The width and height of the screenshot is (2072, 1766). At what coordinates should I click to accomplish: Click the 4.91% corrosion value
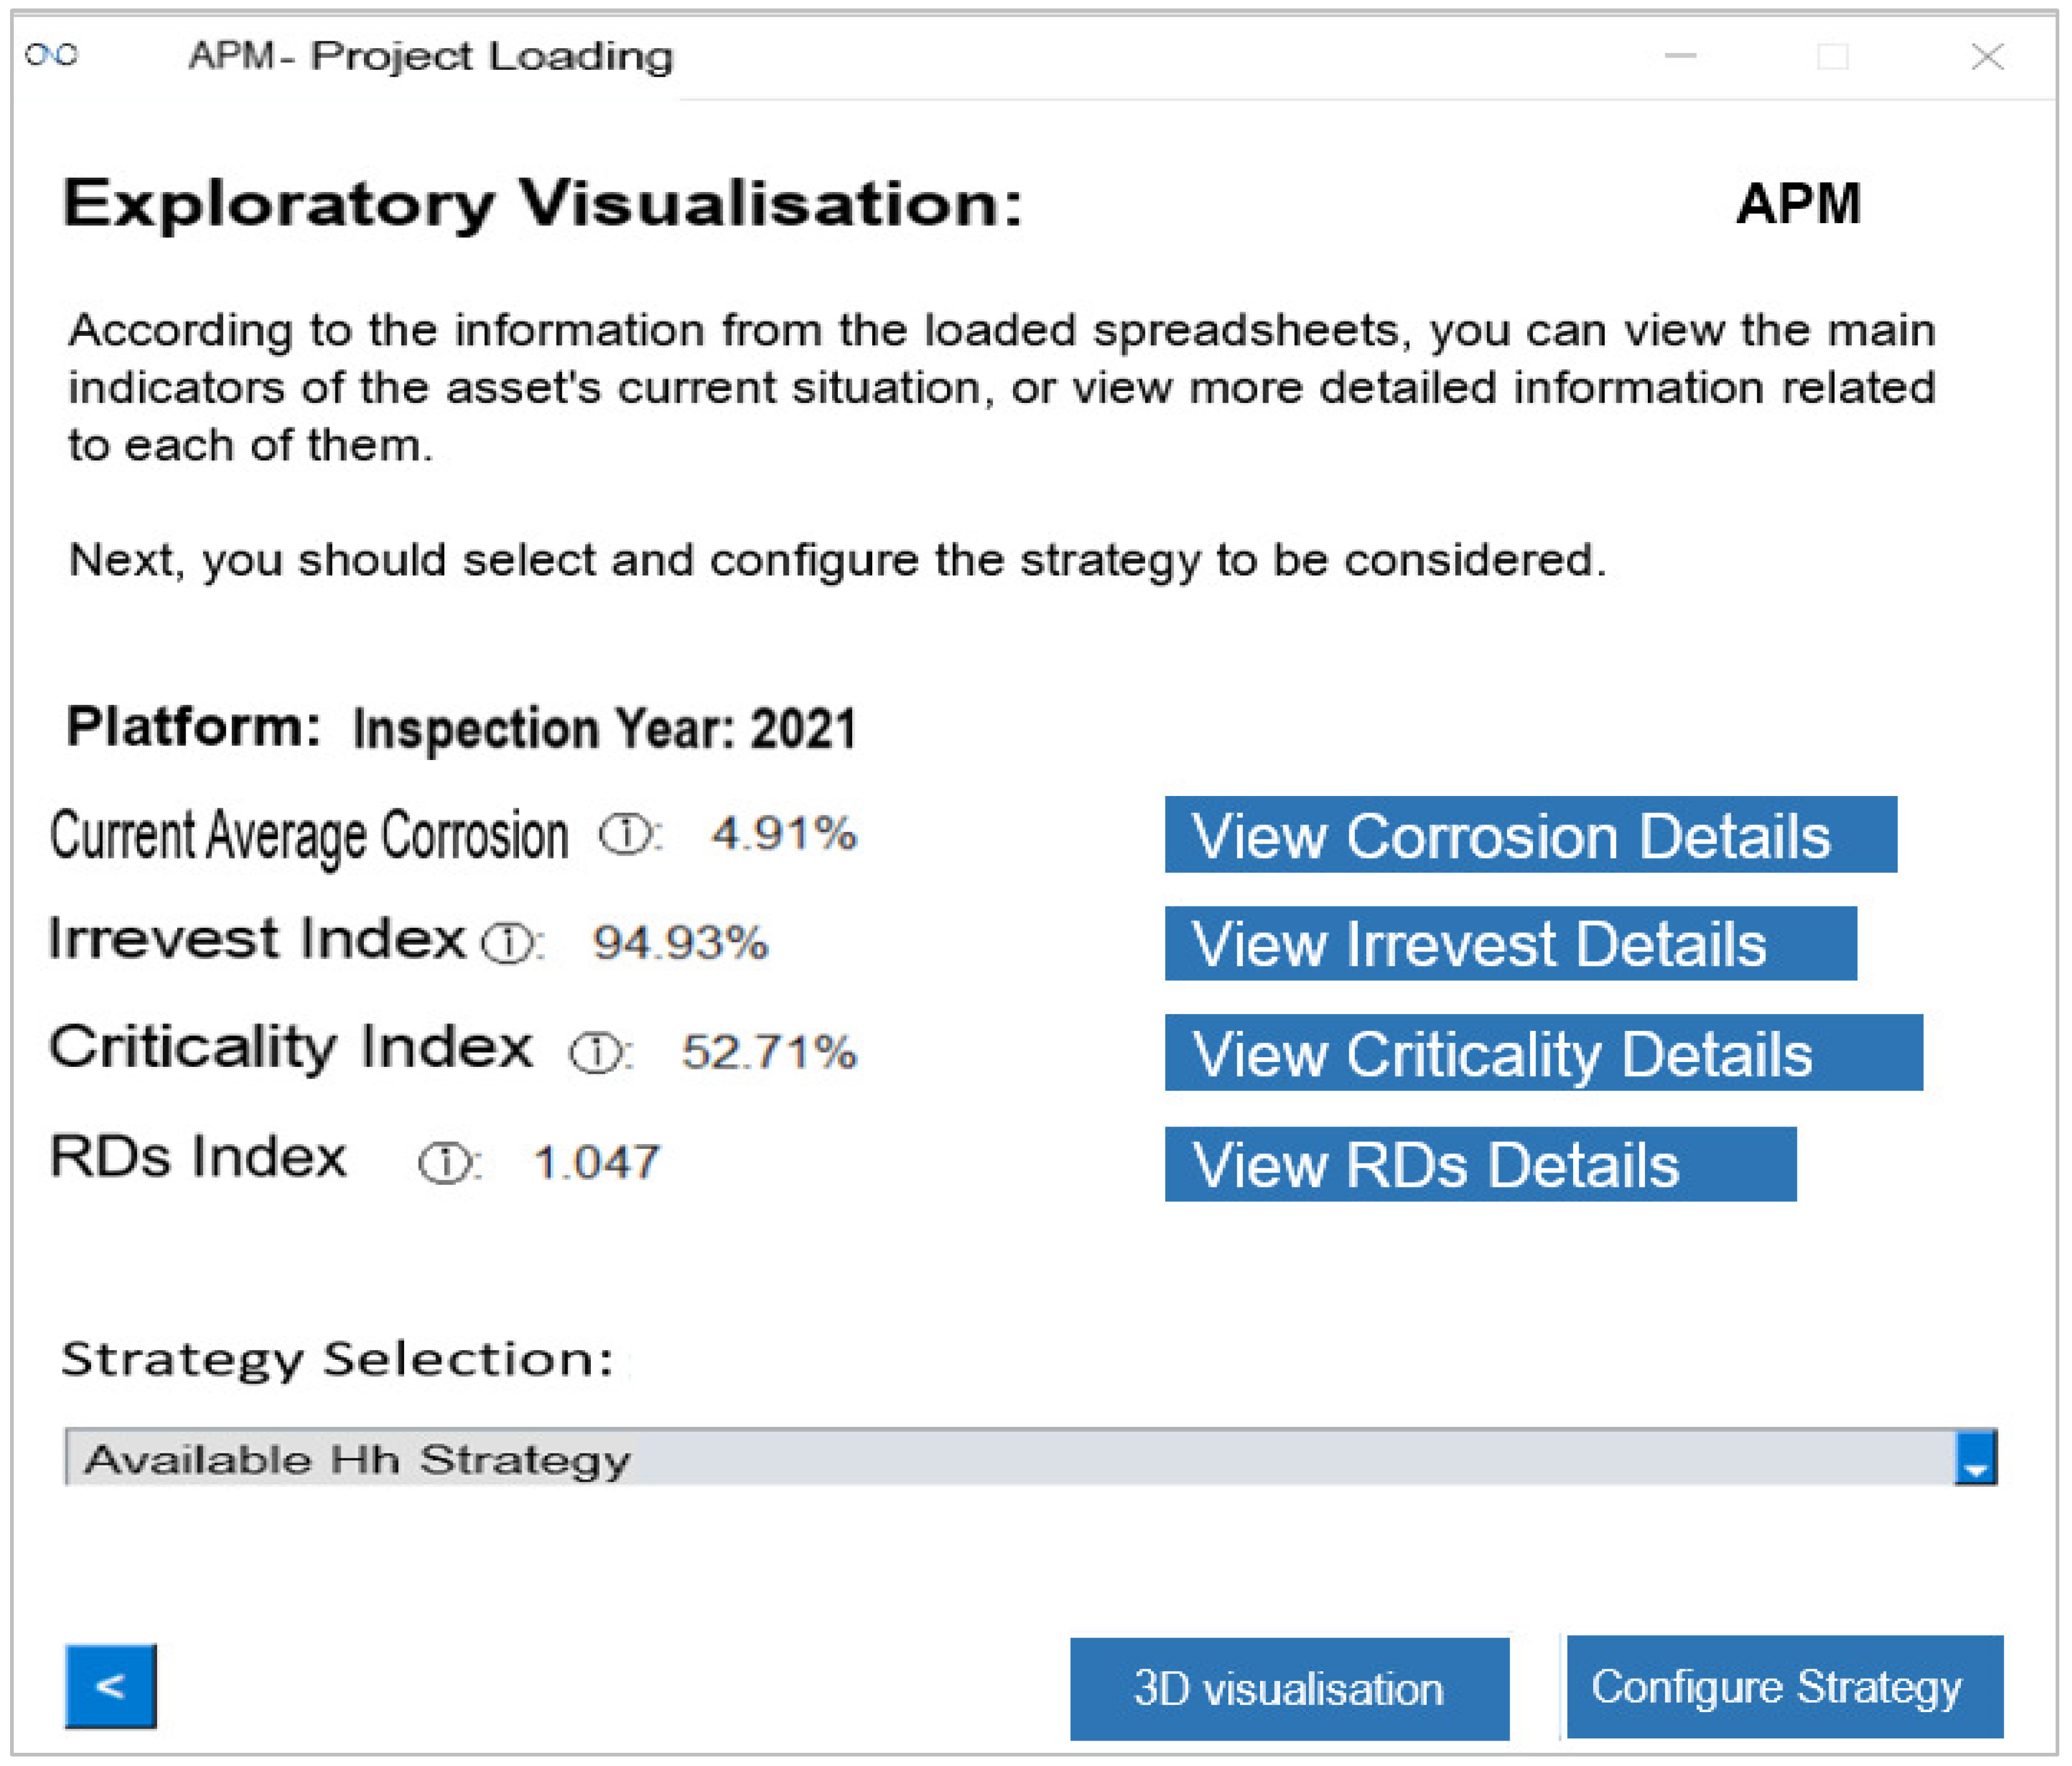(x=783, y=833)
